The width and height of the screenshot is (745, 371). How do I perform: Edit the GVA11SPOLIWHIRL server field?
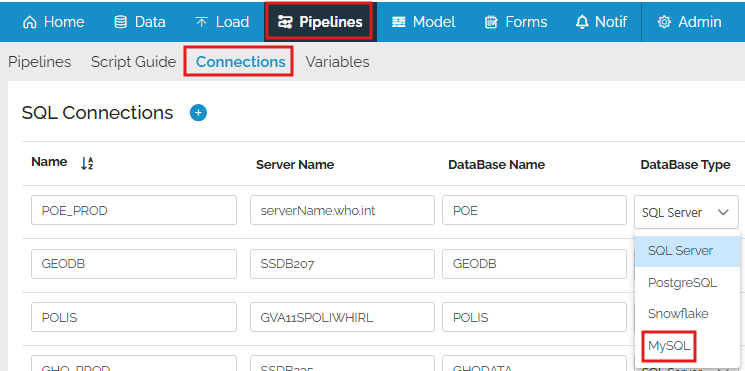342,317
